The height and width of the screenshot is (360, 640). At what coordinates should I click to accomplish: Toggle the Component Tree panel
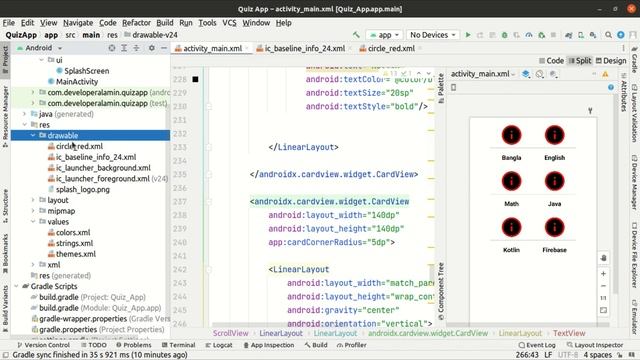pyautogui.click(x=441, y=291)
